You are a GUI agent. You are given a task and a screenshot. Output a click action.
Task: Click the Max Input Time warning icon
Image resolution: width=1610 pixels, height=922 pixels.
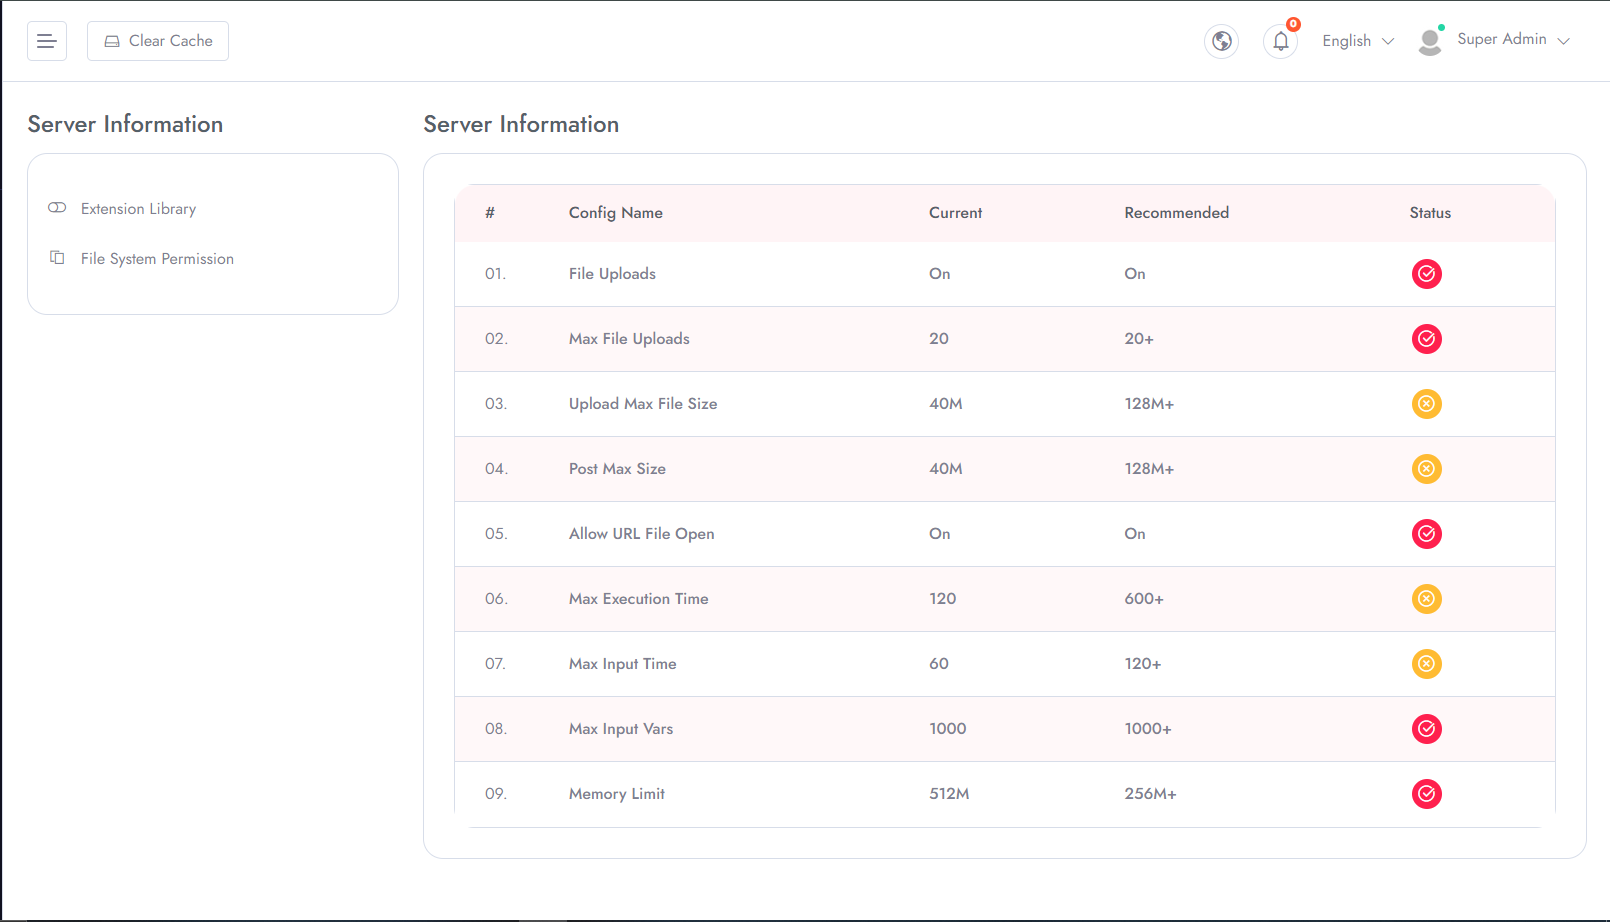click(x=1426, y=664)
